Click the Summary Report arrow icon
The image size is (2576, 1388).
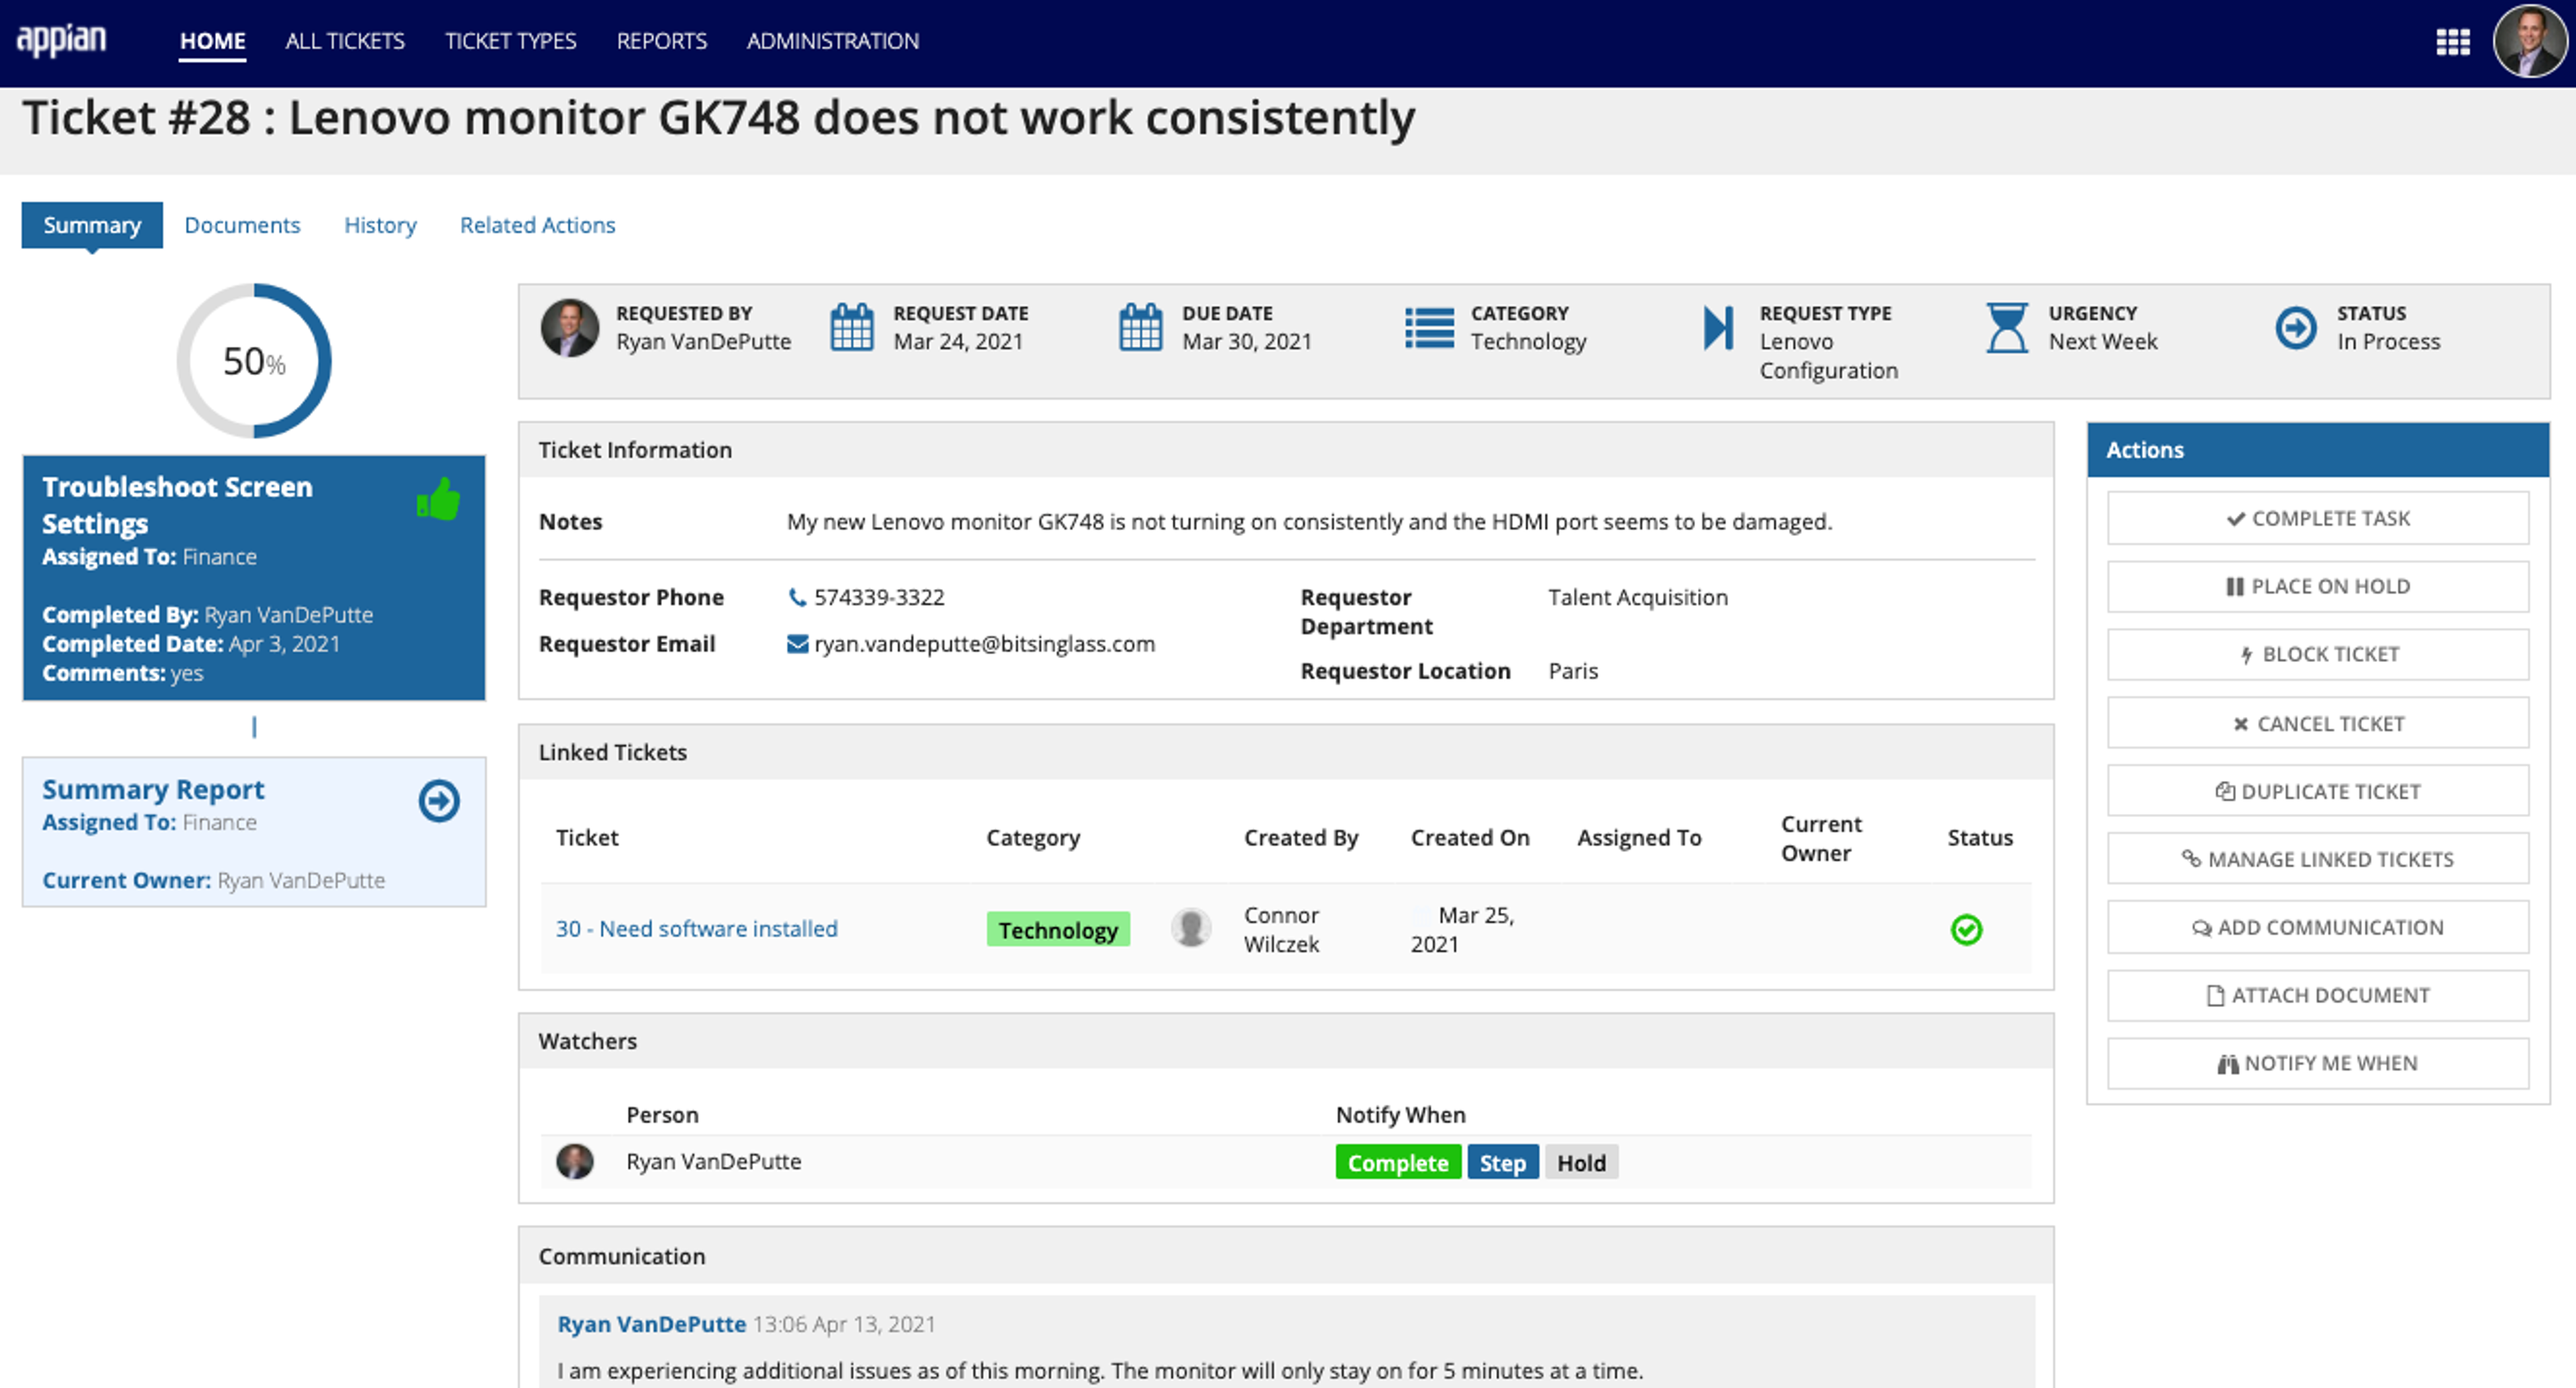click(439, 801)
